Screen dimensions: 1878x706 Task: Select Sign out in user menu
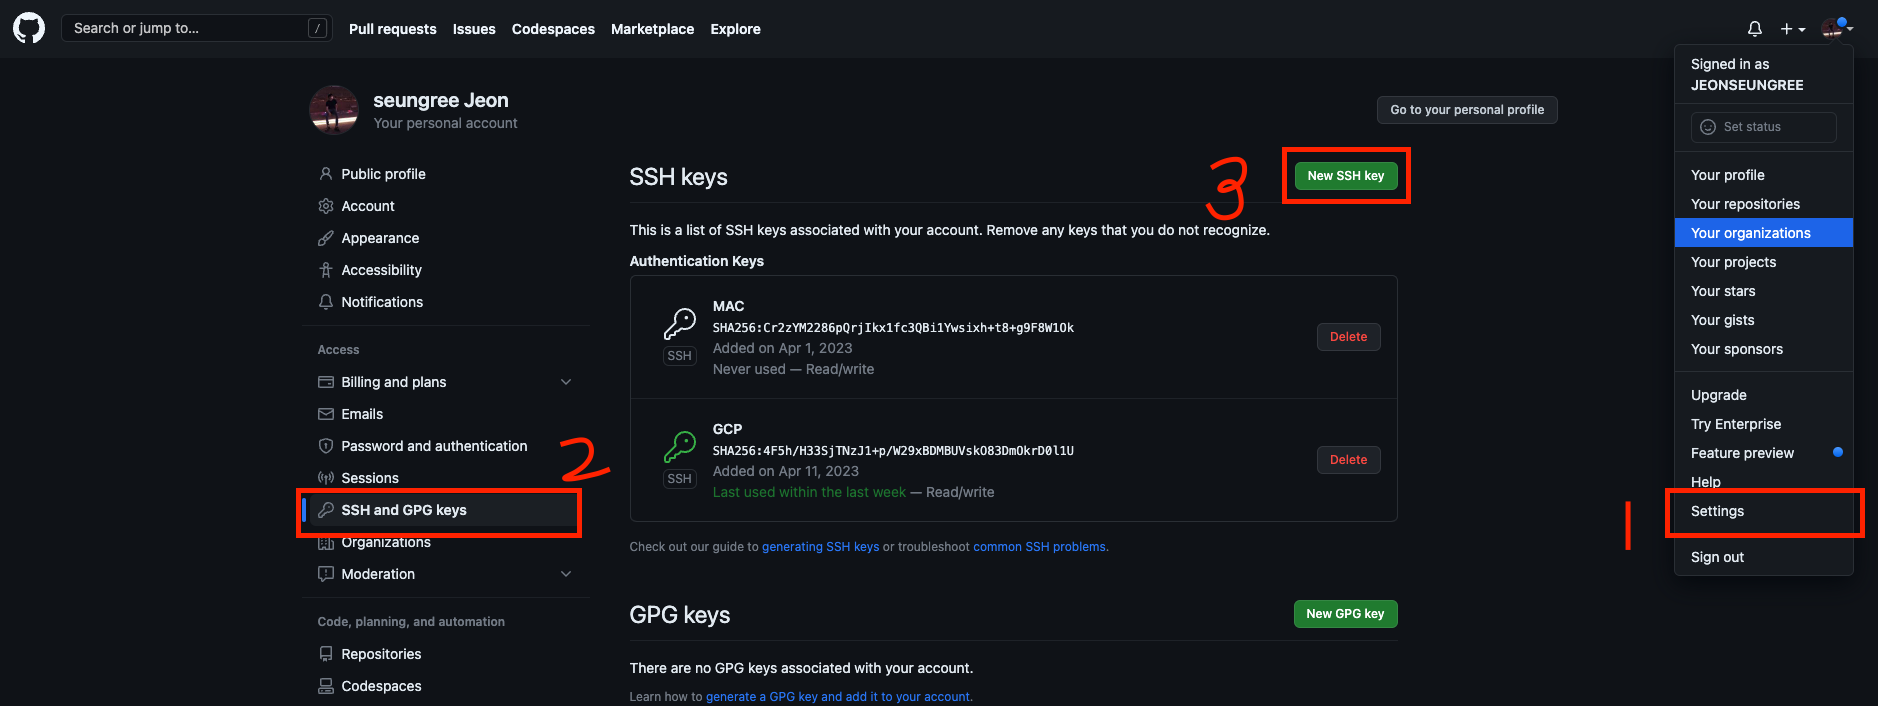(x=1764, y=557)
